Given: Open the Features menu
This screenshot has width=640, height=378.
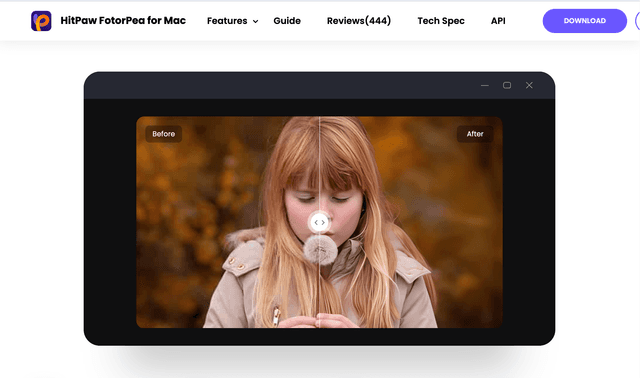Looking at the screenshot, I should tap(227, 21).
